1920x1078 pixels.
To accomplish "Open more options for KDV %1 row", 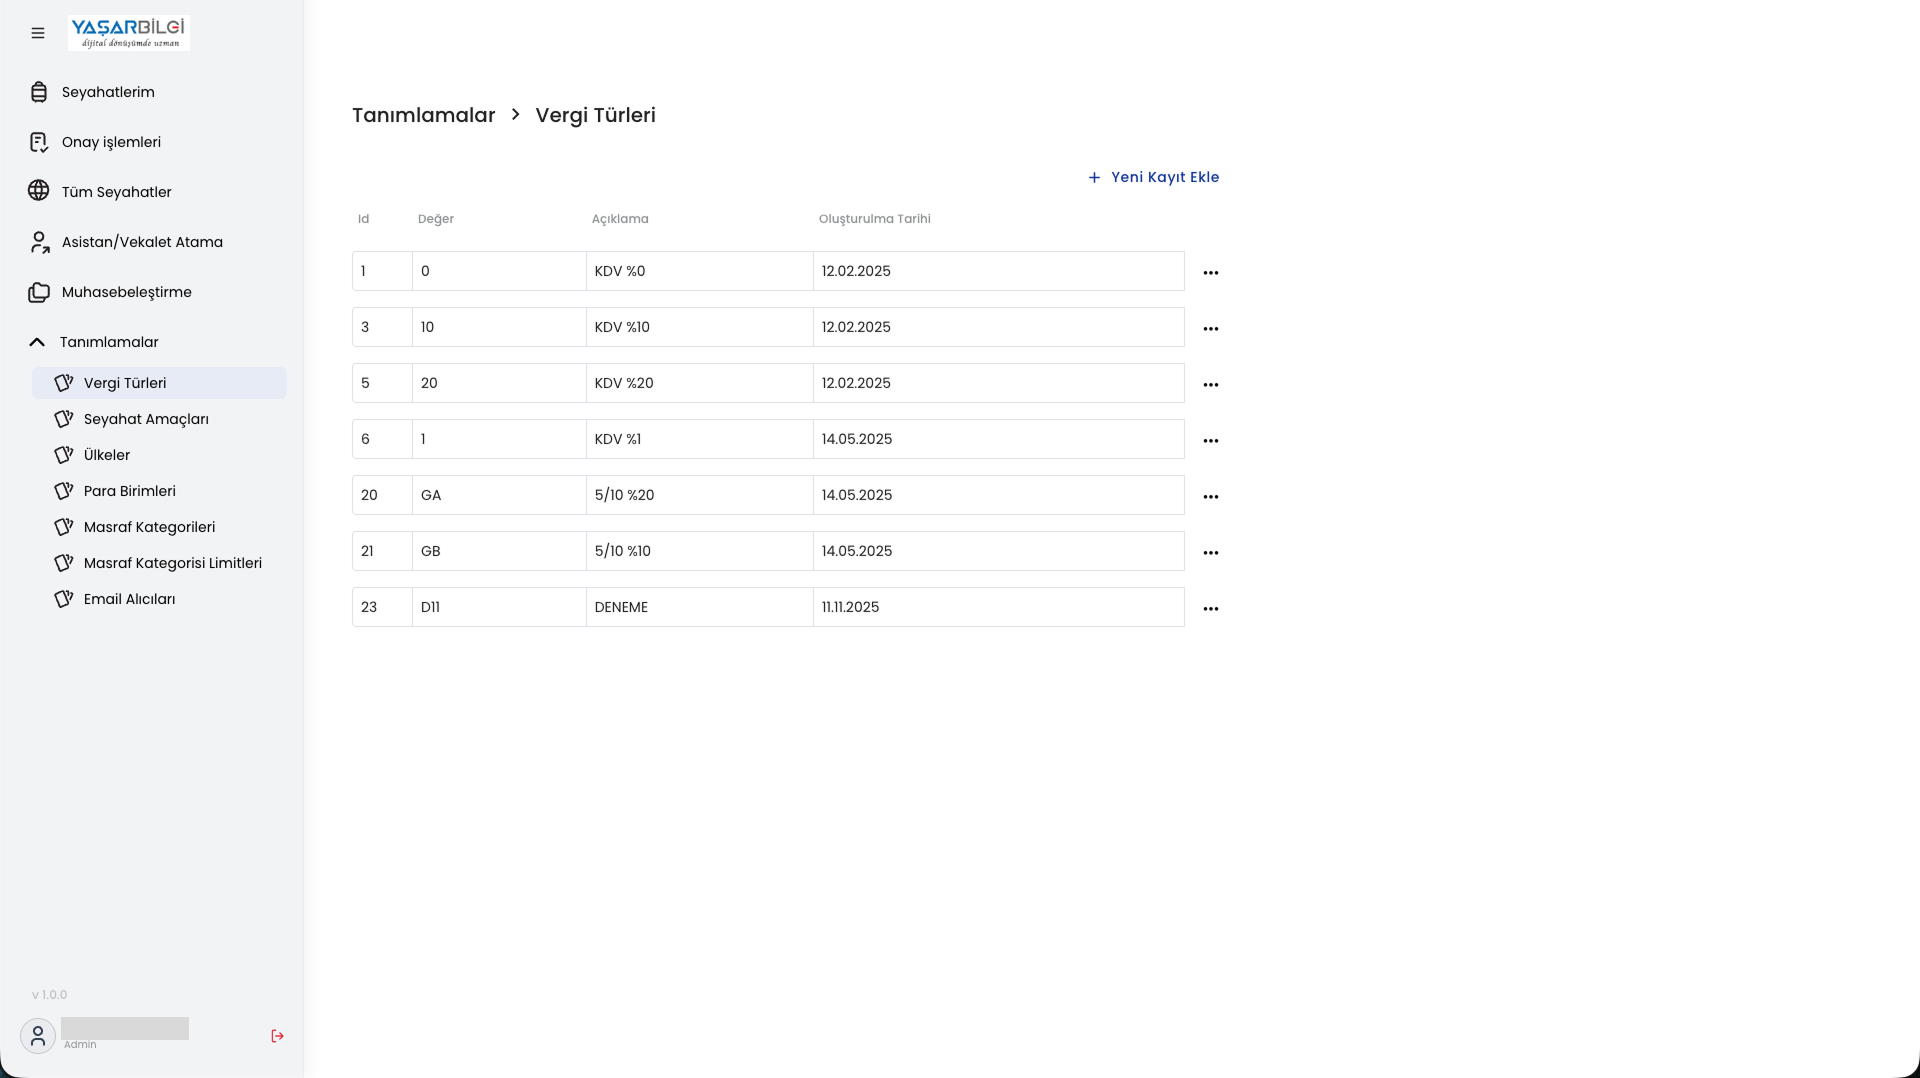I will point(1211,441).
